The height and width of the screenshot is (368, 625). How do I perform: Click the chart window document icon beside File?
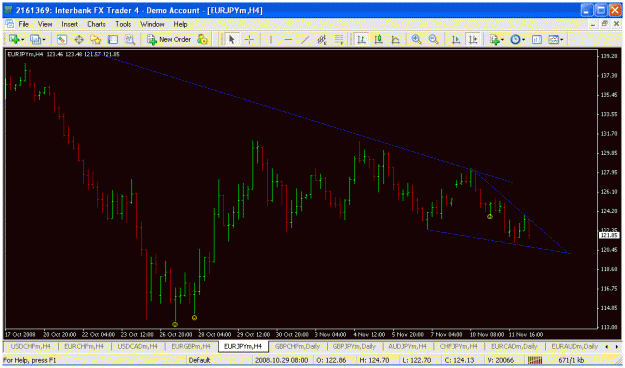click(x=10, y=24)
